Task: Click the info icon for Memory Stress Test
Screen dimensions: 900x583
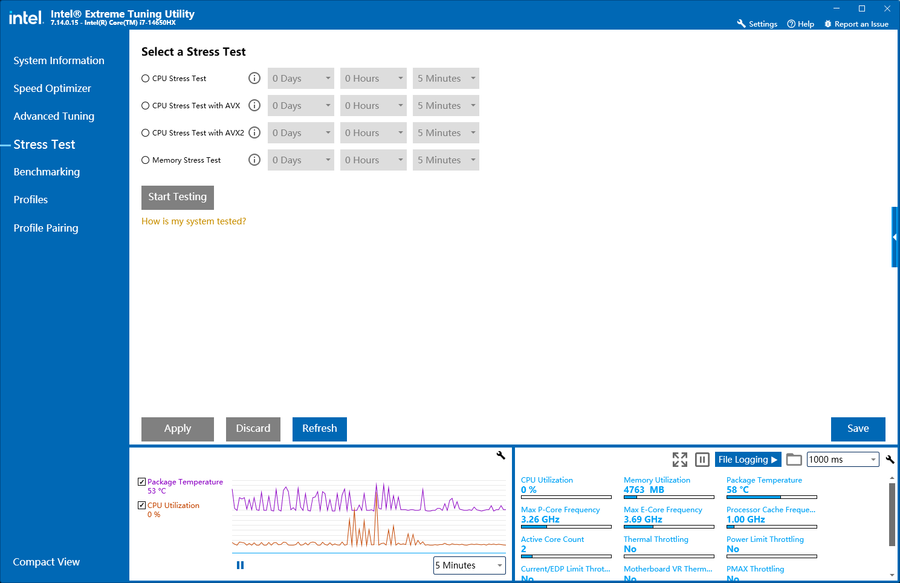Action: pos(254,160)
